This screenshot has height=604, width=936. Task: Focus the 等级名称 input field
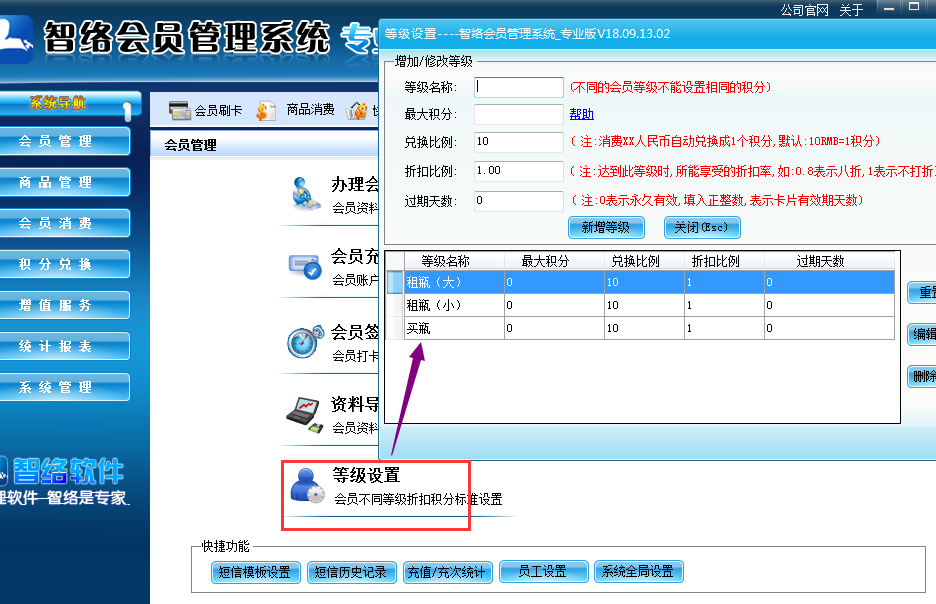pyautogui.click(x=519, y=87)
